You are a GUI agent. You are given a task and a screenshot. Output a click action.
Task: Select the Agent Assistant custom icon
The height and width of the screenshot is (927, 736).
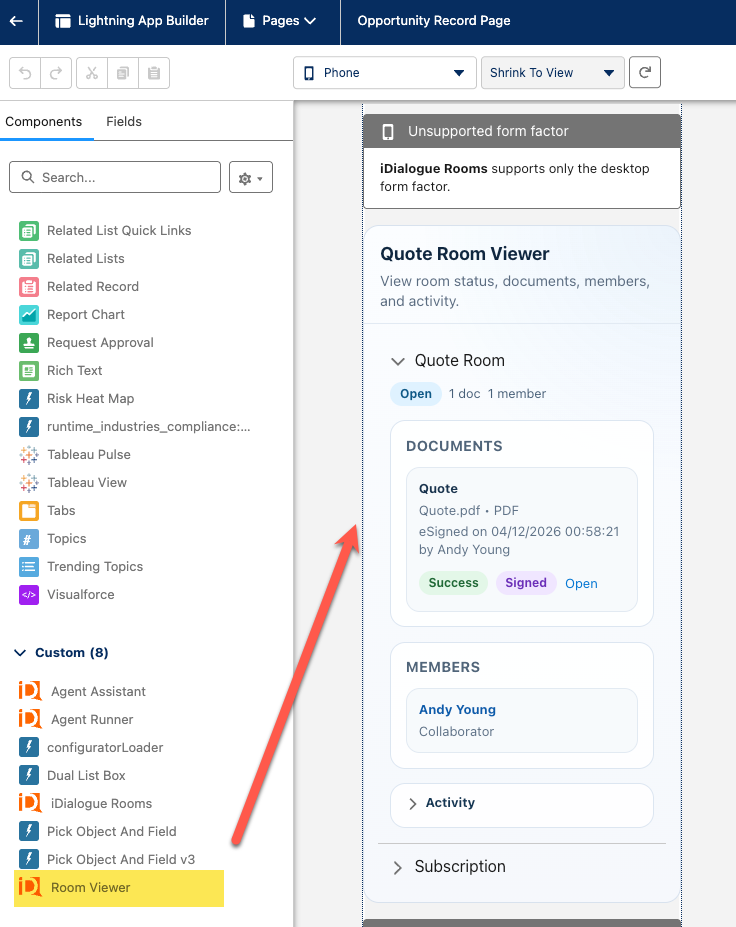(30, 691)
